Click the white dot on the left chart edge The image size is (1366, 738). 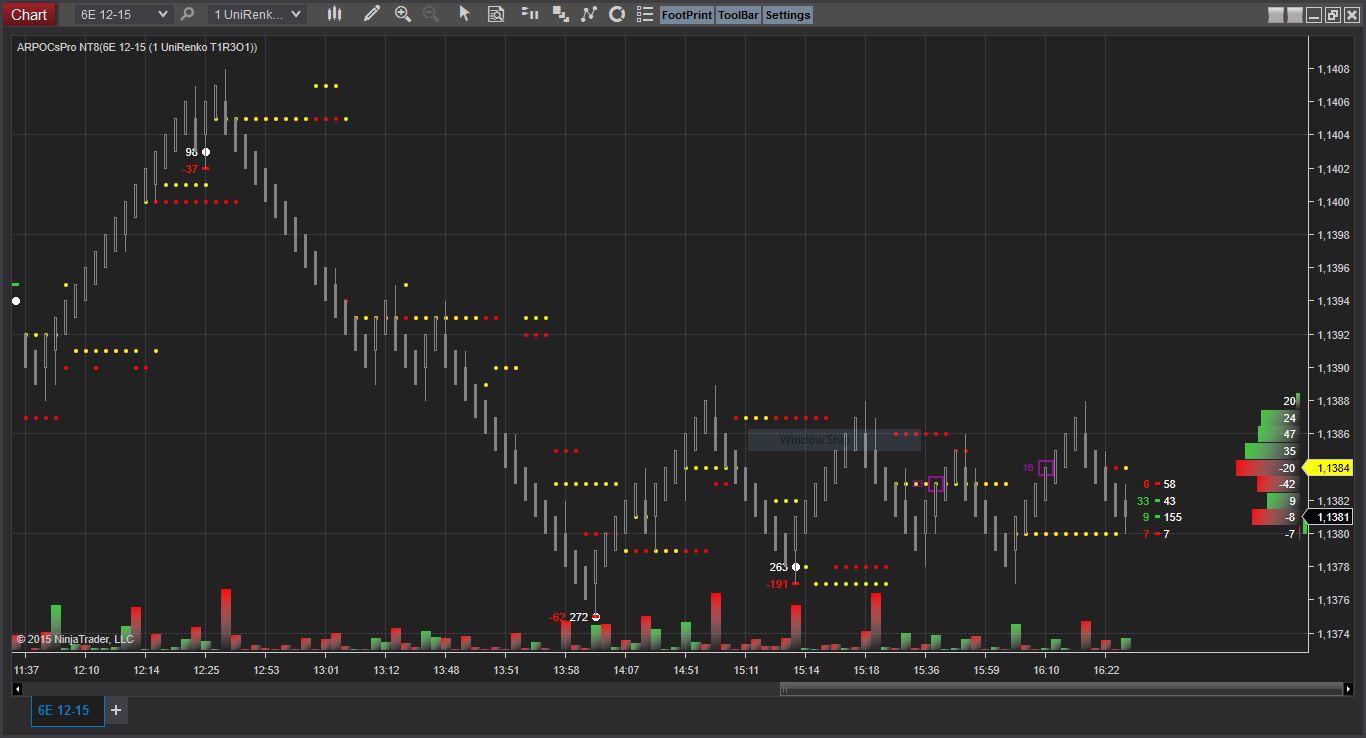[16, 301]
